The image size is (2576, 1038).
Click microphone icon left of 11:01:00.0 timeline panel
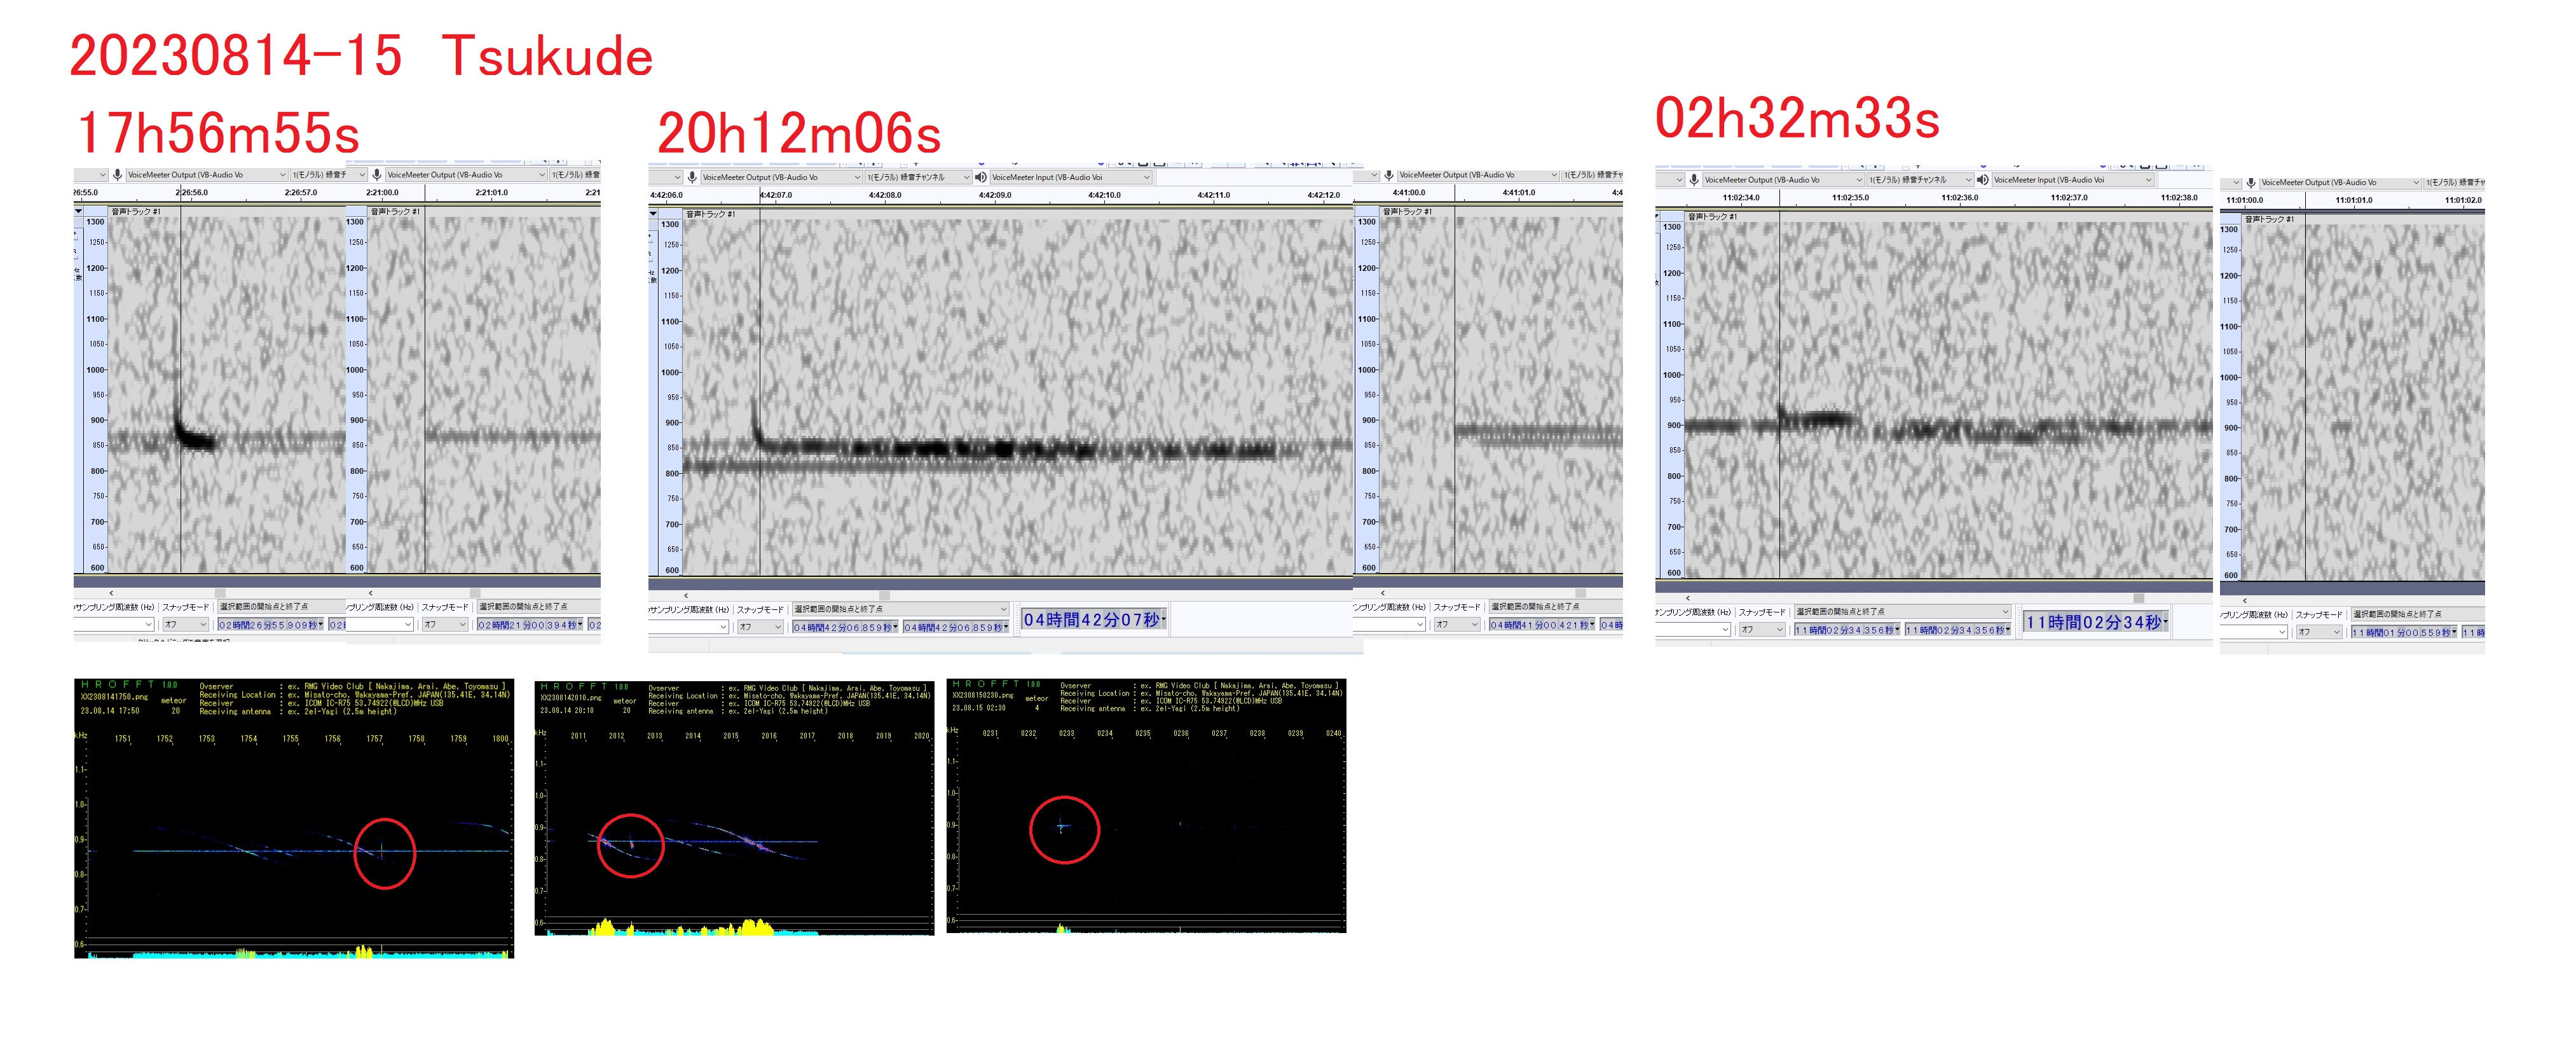2250,183
